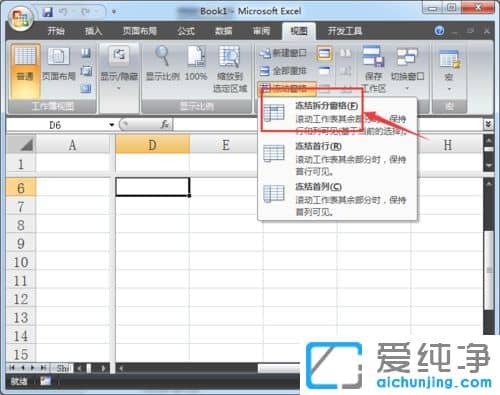Click last-sheet navigation arrow
Viewport: 500px width, 395px height.
pos(43,368)
